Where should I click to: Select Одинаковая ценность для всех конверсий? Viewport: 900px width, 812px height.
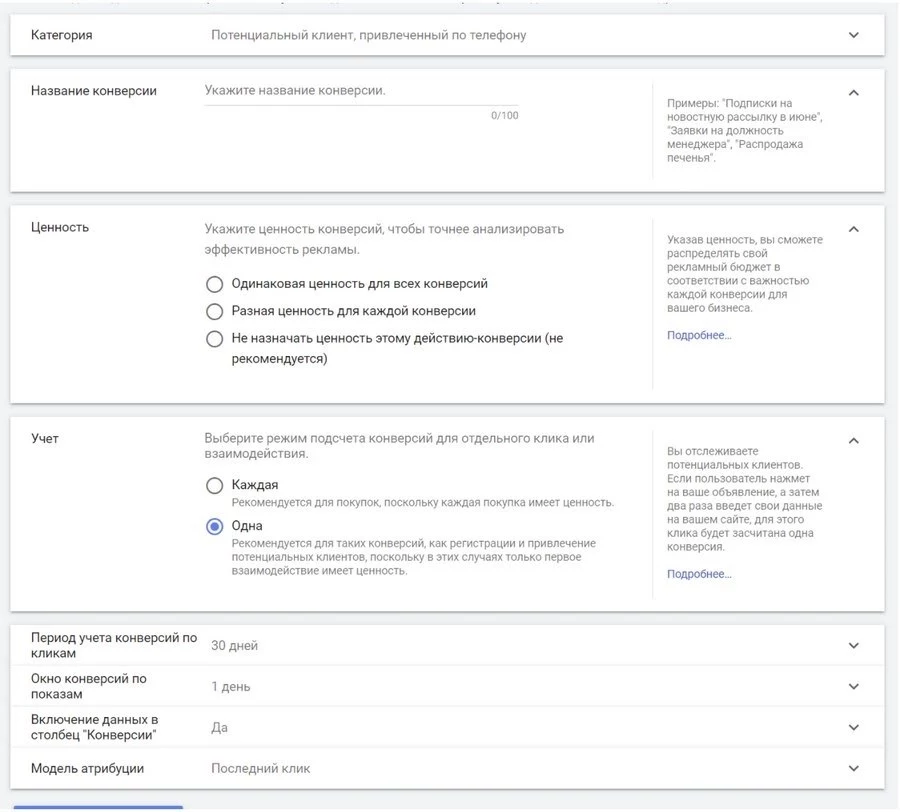(x=214, y=284)
